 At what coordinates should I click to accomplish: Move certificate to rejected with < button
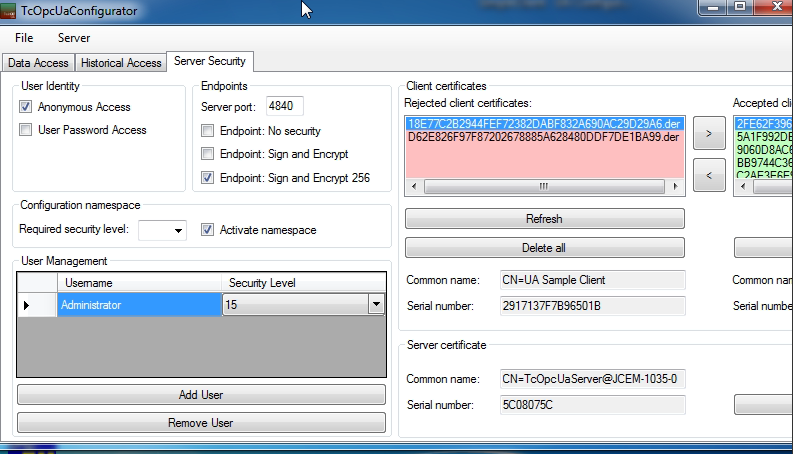709,175
